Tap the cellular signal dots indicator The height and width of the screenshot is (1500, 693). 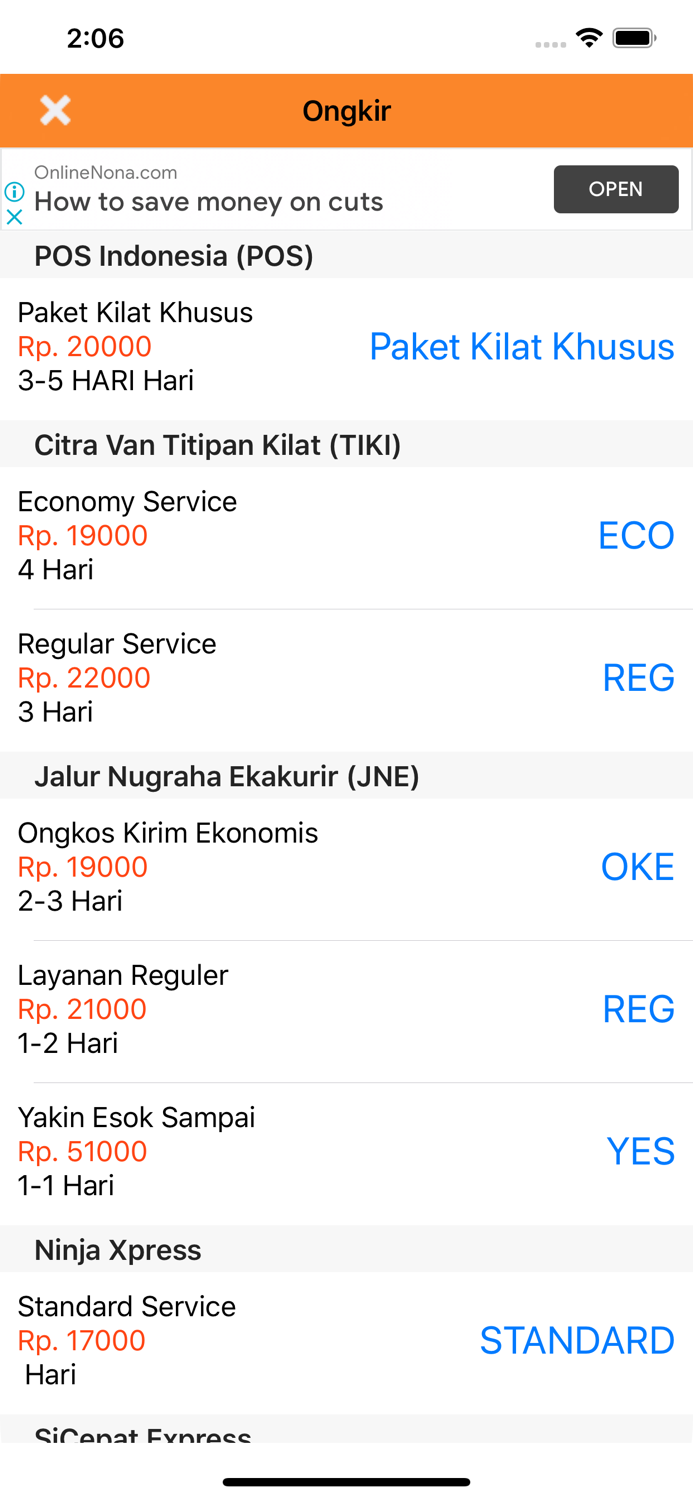click(x=550, y=43)
